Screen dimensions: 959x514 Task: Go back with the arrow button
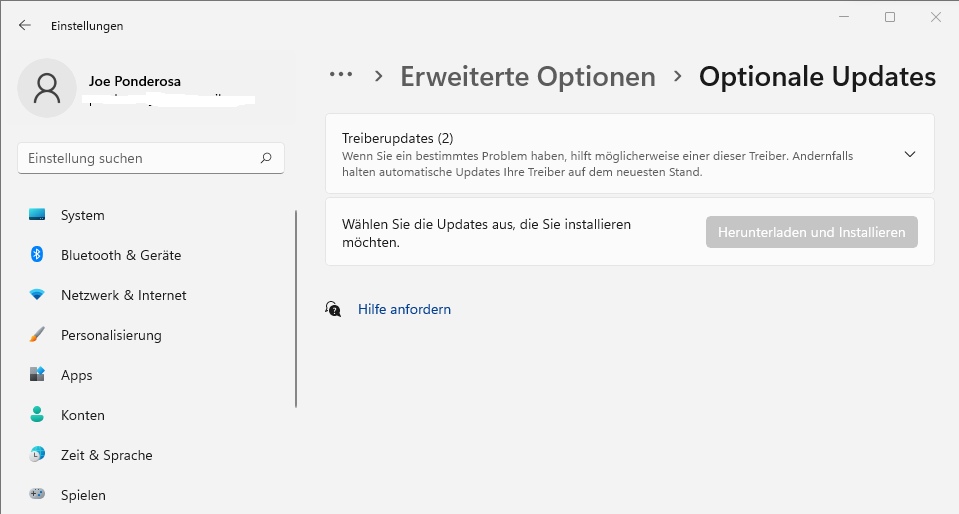[x=25, y=25]
